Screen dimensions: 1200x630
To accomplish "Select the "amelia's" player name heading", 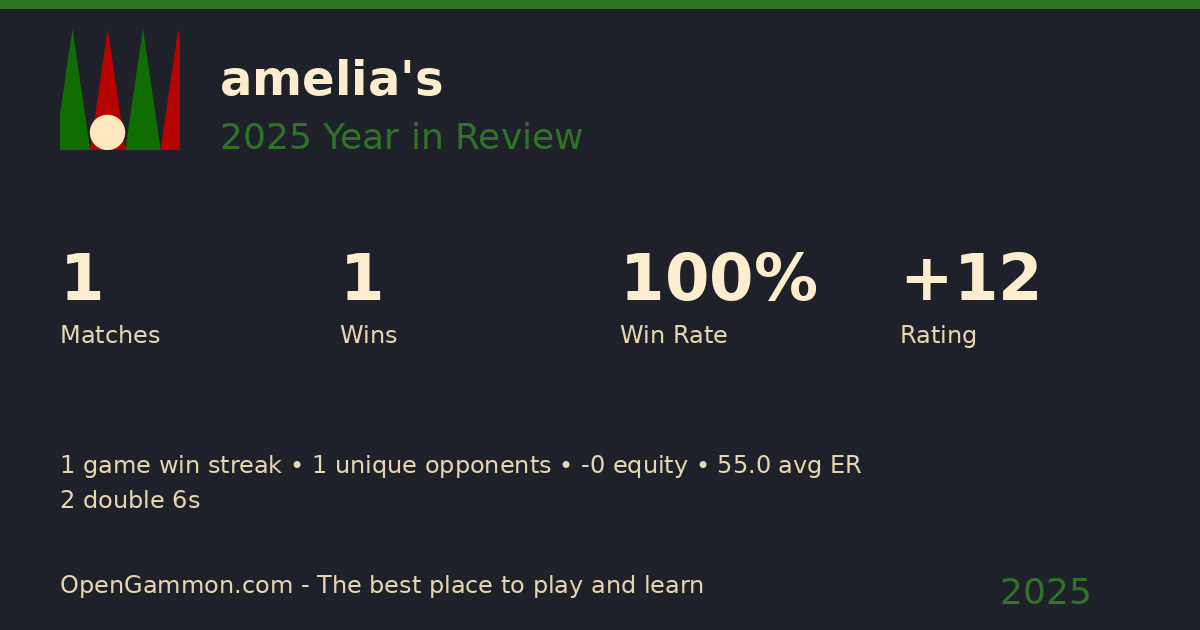I will point(331,80).
